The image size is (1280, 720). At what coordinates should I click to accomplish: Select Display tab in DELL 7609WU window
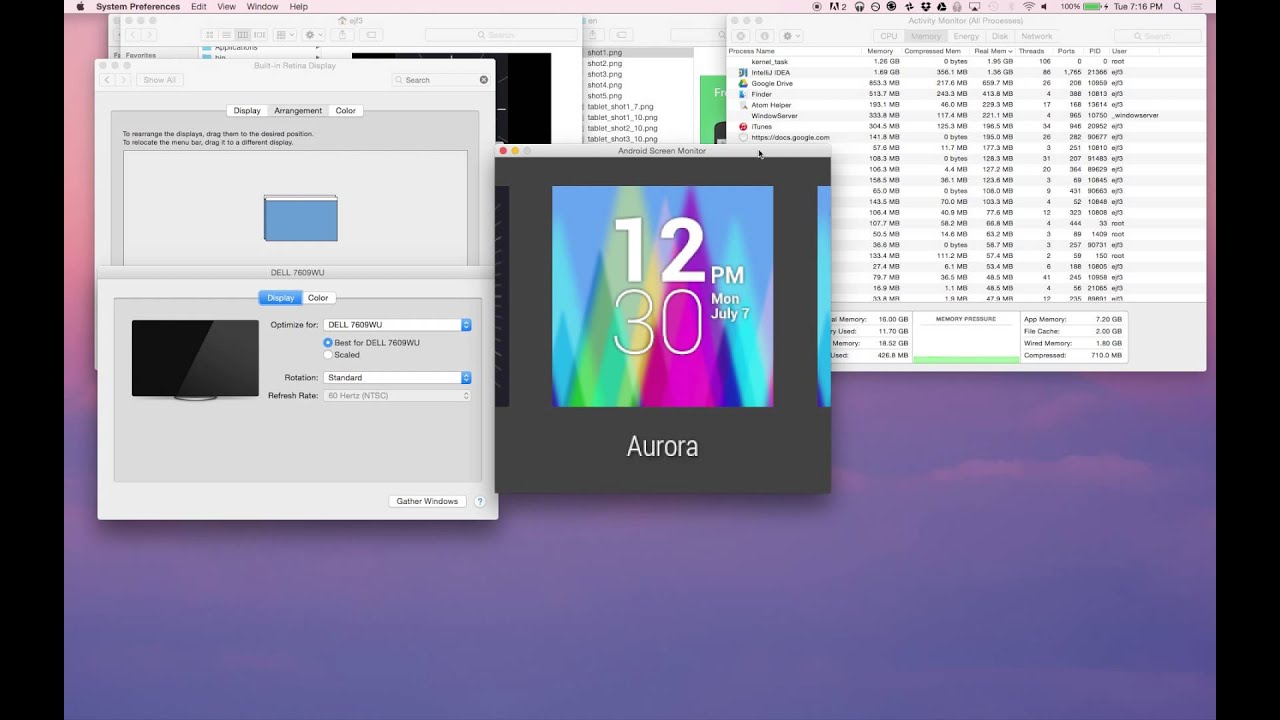point(281,298)
